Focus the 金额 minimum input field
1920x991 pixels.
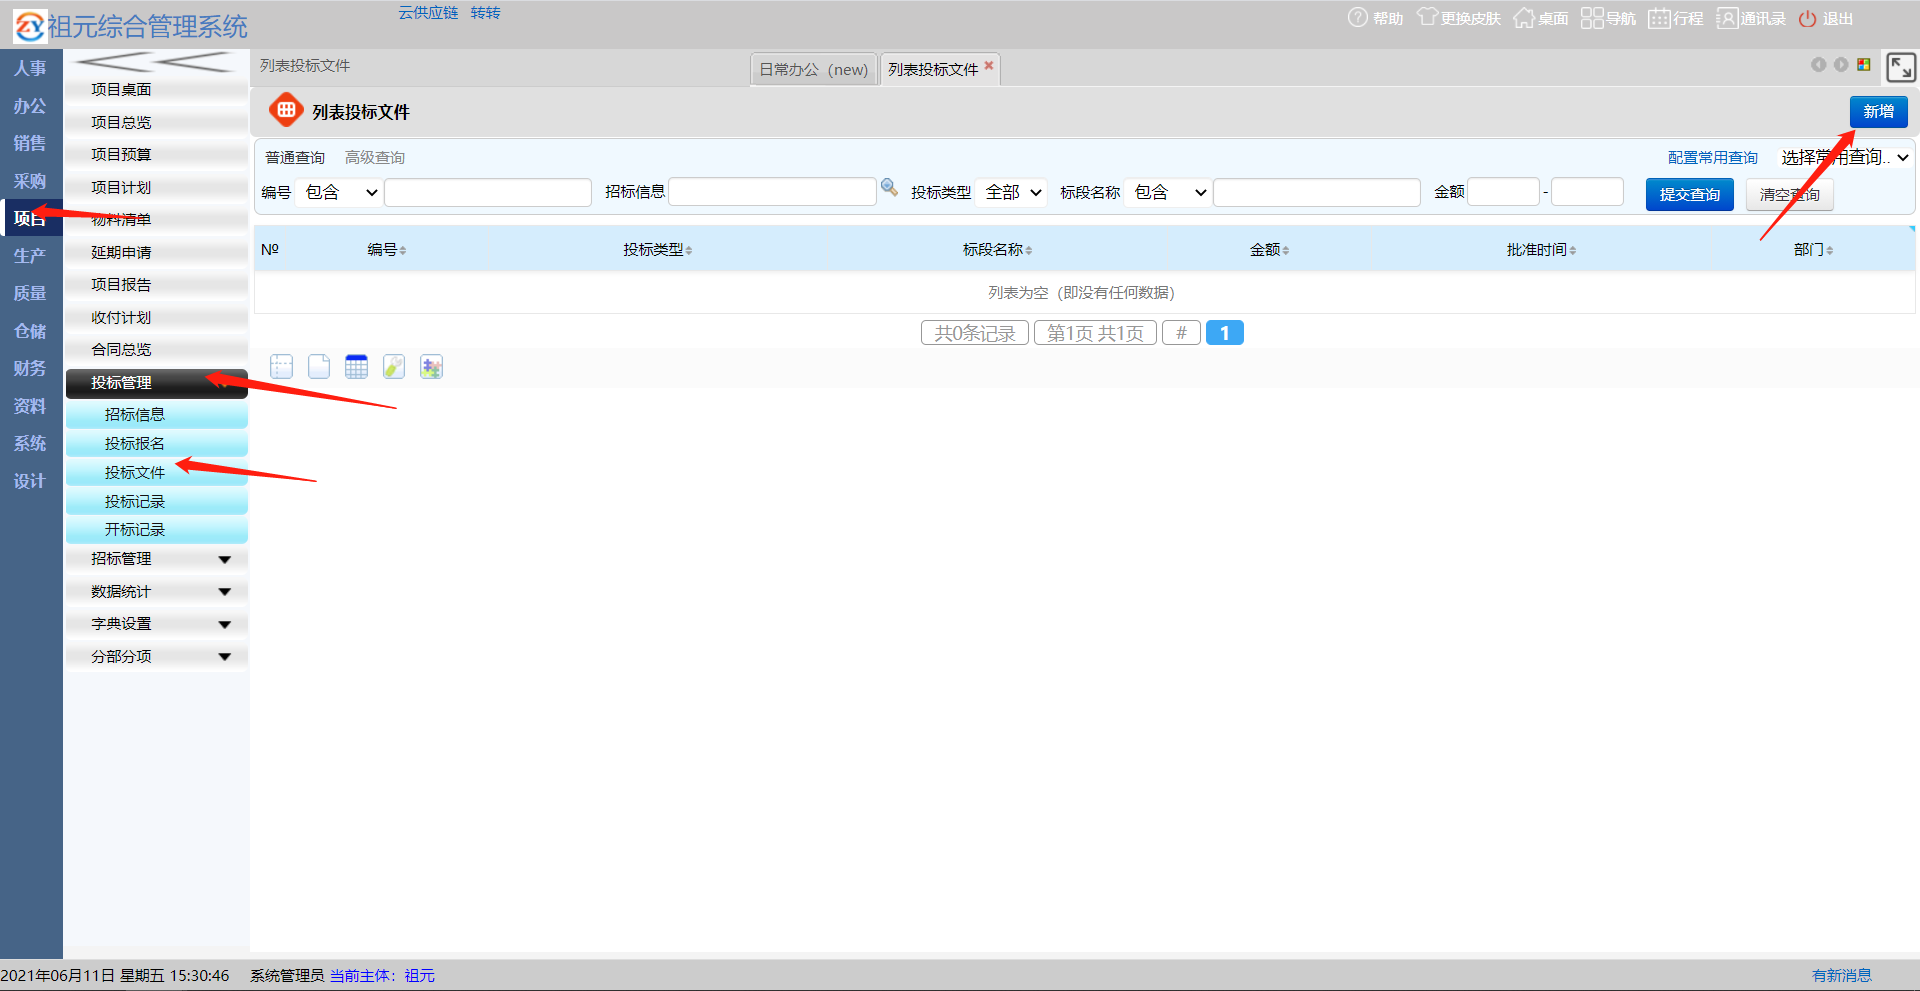1503,191
